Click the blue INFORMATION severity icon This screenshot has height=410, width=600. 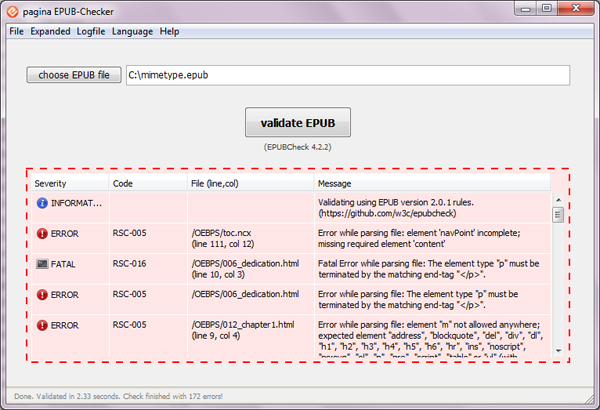42,203
